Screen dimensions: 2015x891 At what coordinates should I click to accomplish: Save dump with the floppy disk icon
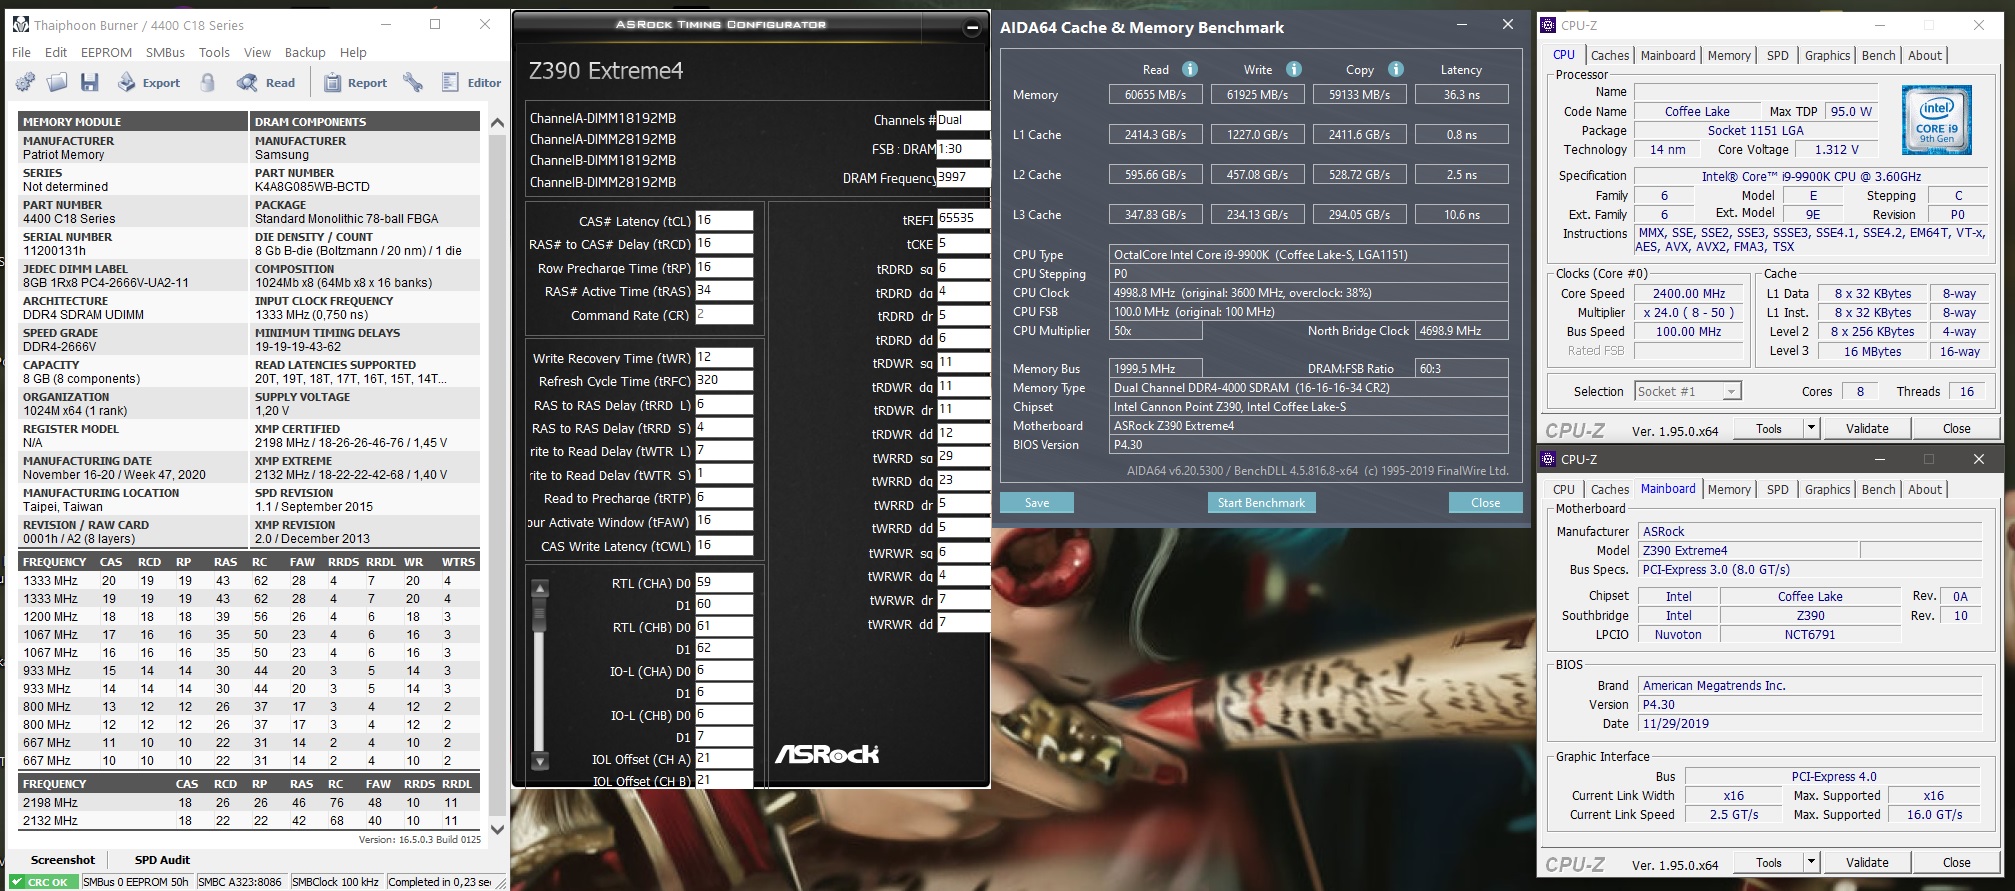90,83
